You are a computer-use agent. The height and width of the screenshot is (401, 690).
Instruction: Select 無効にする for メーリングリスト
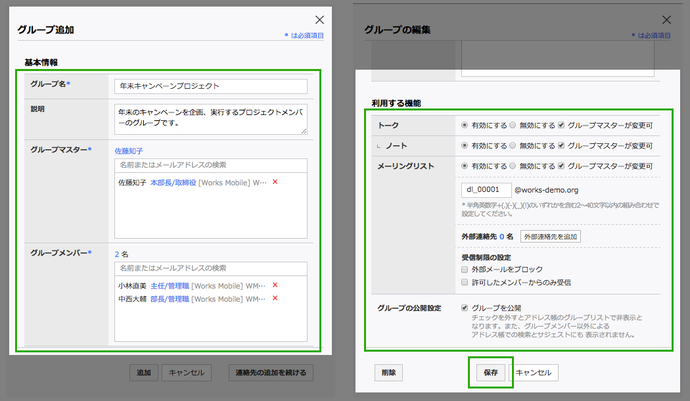click(513, 166)
